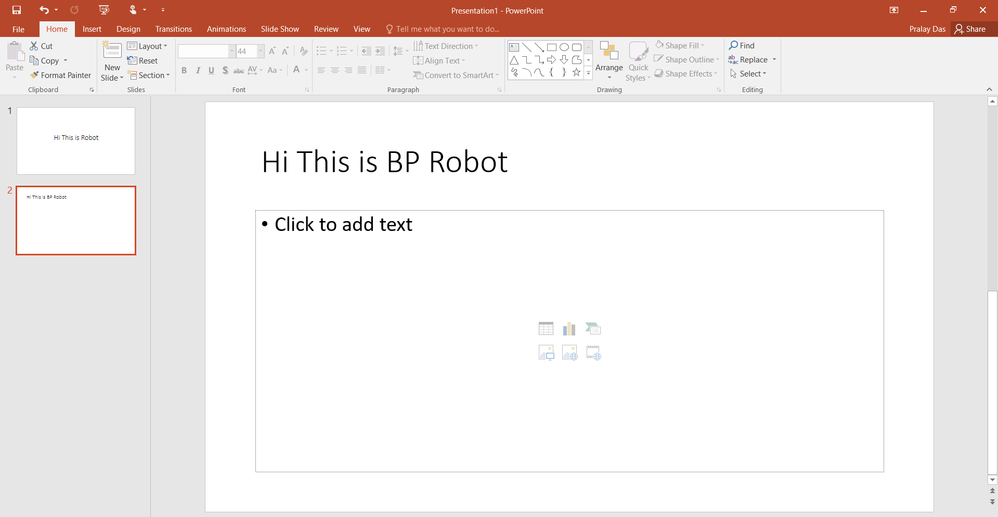
Task: Switch to the Insert tab
Action: click(x=92, y=29)
